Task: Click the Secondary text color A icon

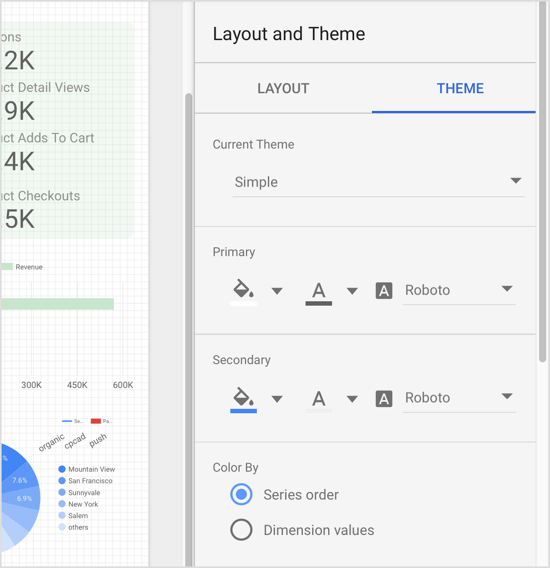Action: pyautogui.click(x=319, y=398)
